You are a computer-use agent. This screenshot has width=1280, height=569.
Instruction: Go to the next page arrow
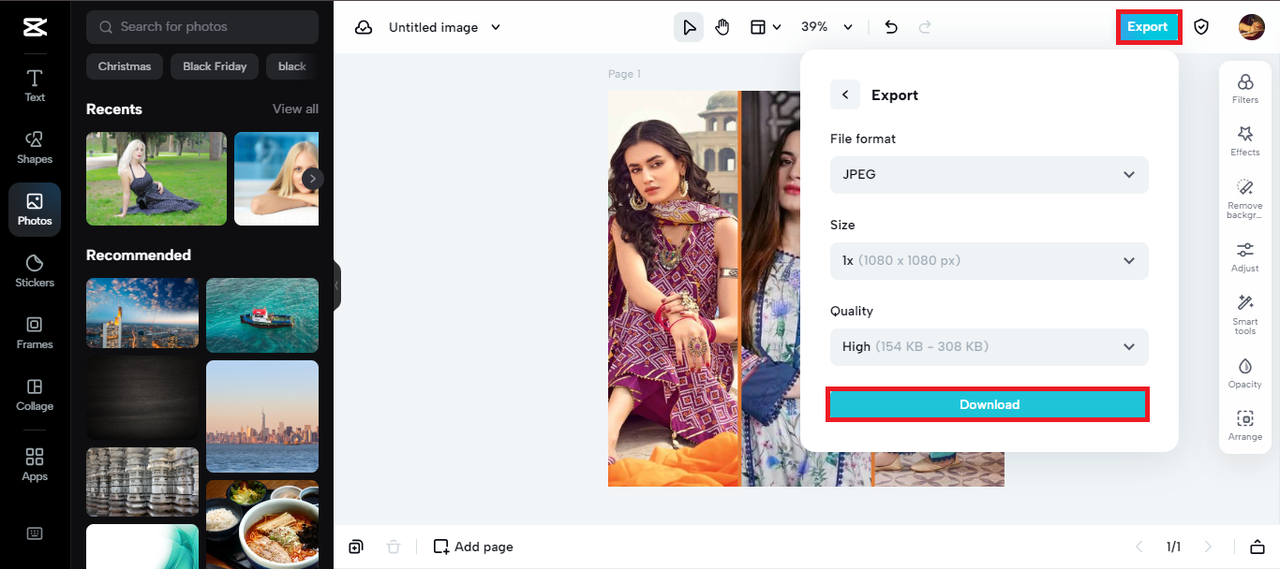click(x=1208, y=547)
